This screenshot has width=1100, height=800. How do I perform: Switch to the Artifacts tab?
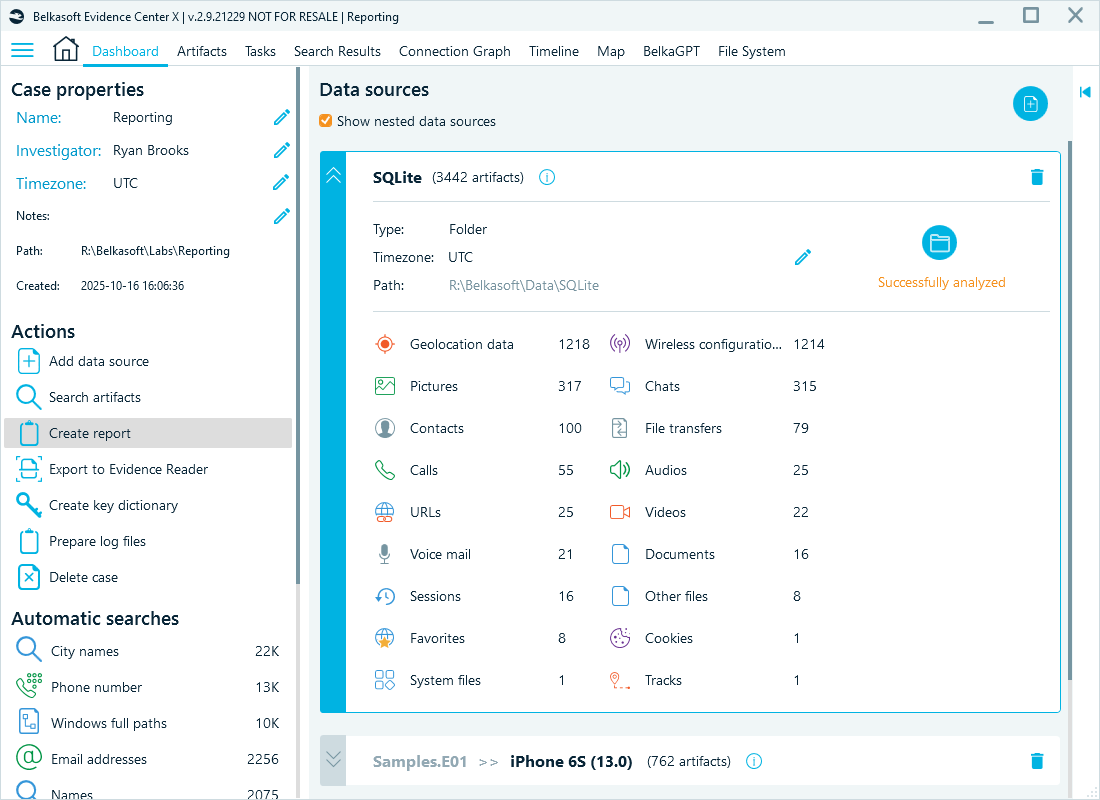pyautogui.click(x=202, y=50)
